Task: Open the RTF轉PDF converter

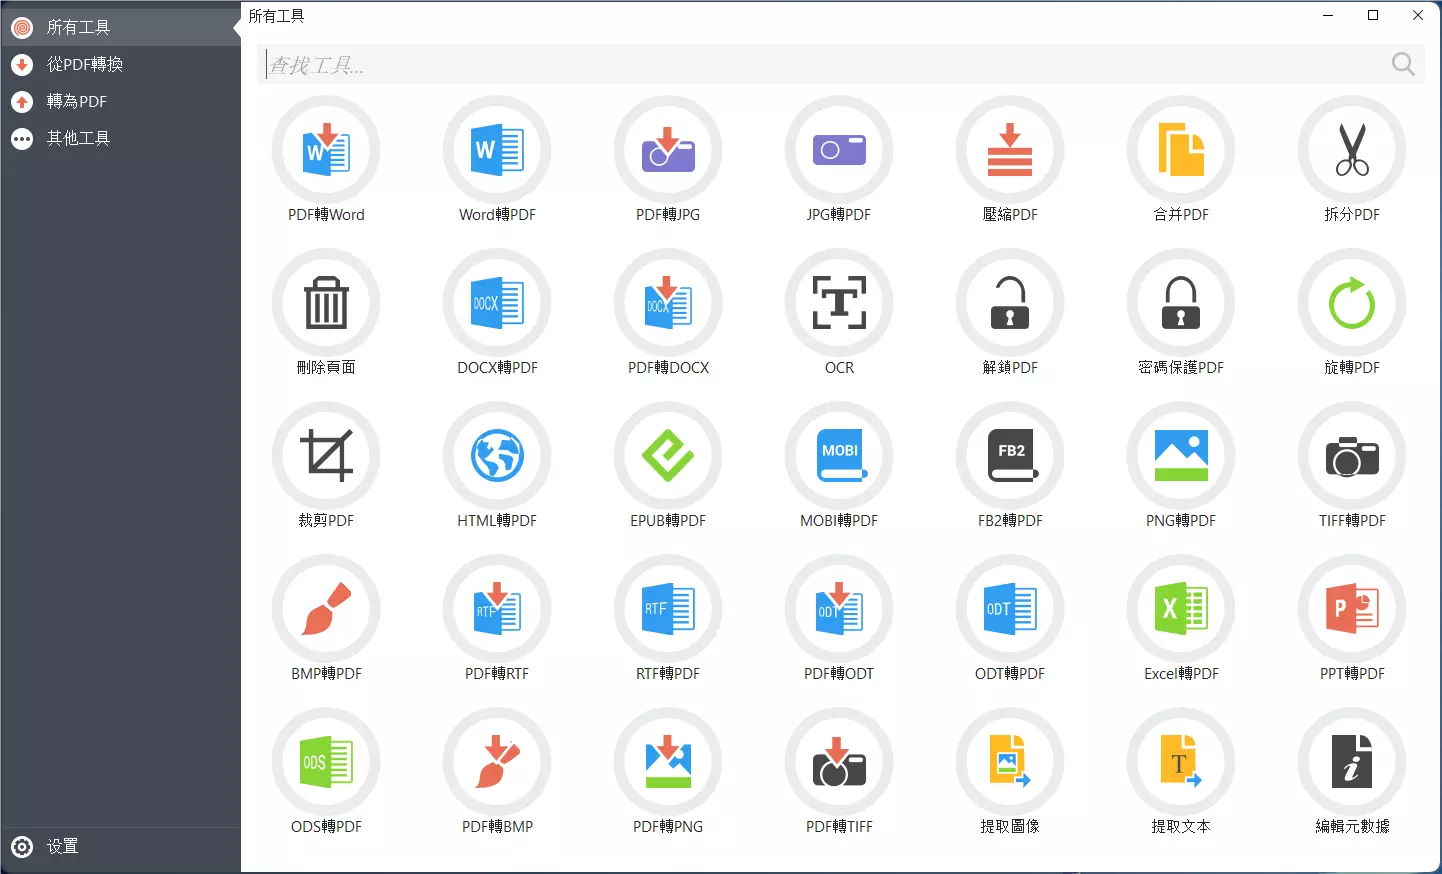Action: click(x=668, y=609)
